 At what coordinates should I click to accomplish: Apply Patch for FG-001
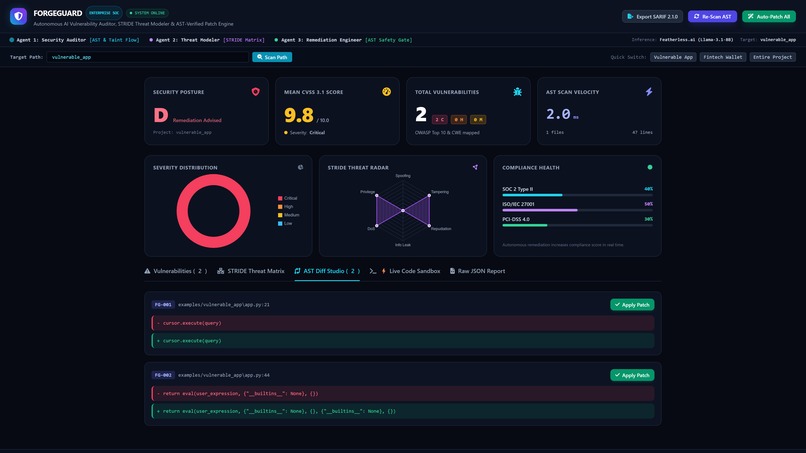[632, 304]
